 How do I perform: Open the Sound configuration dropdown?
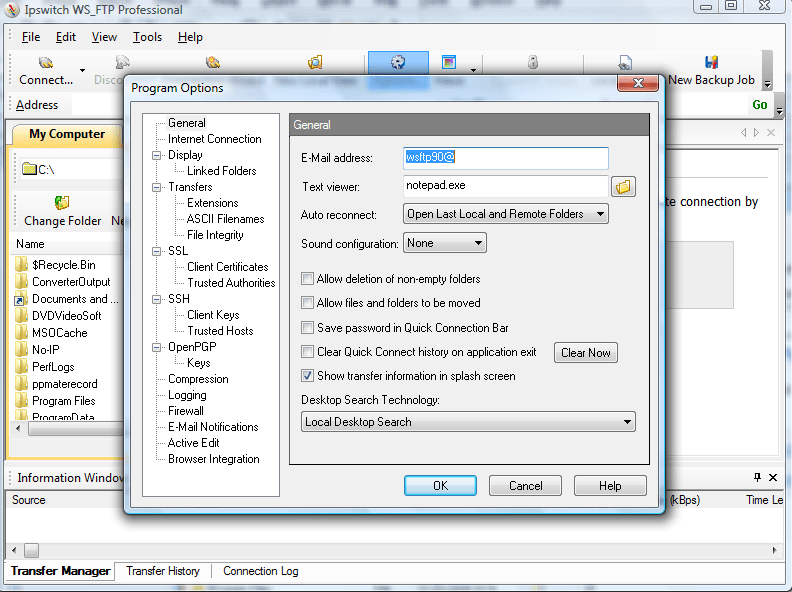pyautogui.click(x=477, y=243)
